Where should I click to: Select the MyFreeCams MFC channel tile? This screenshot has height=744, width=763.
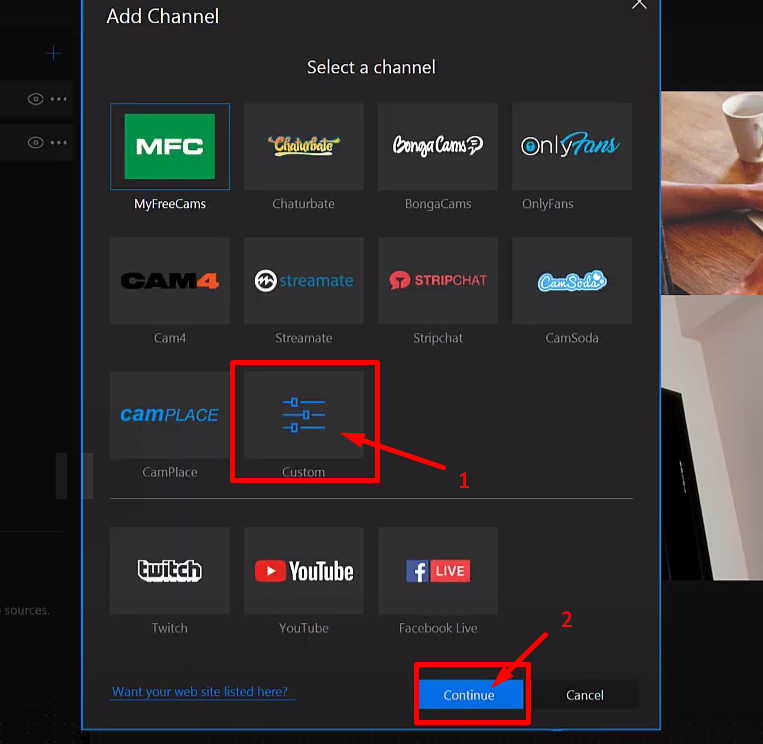coord(170,146)
